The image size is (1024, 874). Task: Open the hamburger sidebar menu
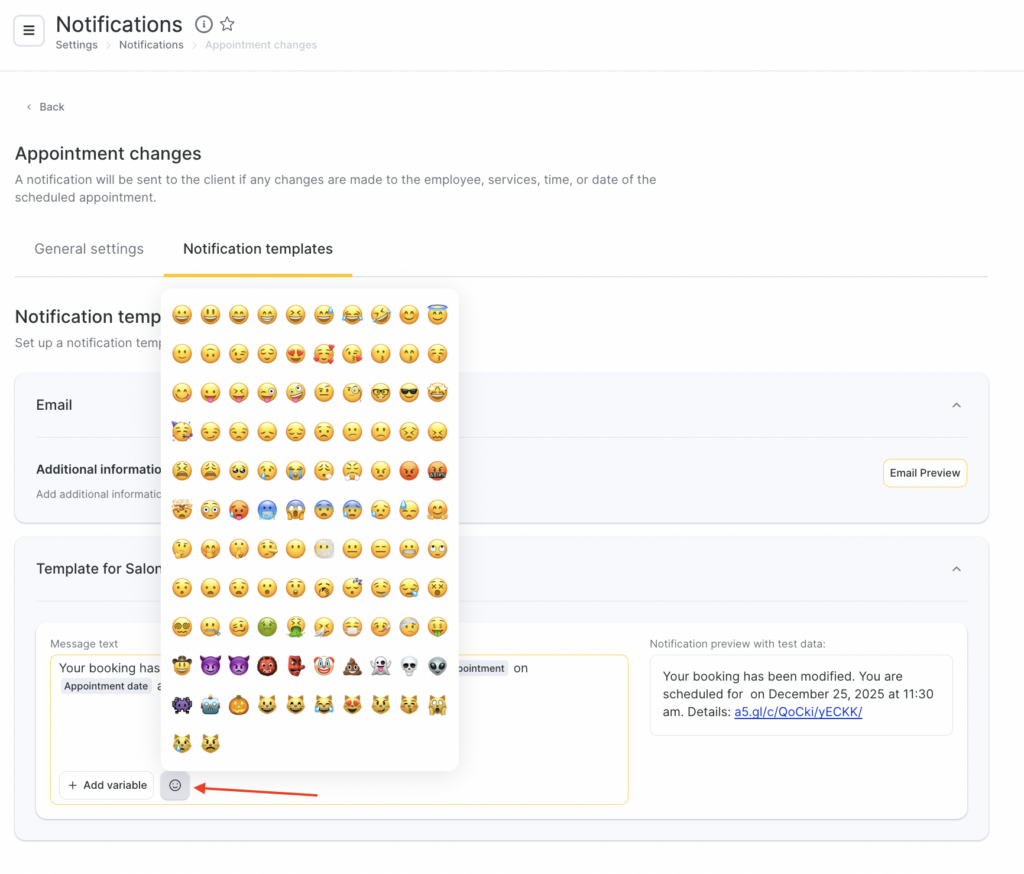click(x=29, y=30)
